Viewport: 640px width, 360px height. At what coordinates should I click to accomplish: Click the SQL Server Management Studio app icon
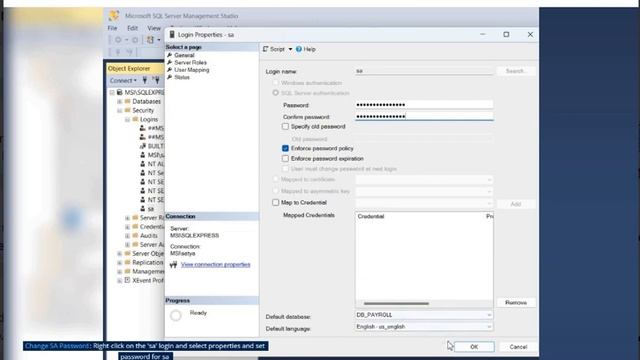pyautogui.click(x=114, y=16)
